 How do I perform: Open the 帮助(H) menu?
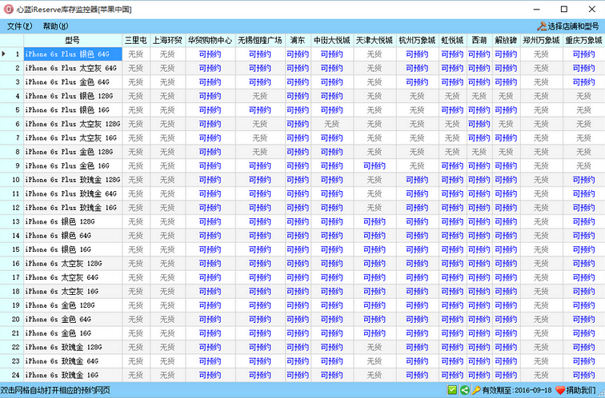tap(55, 26)
